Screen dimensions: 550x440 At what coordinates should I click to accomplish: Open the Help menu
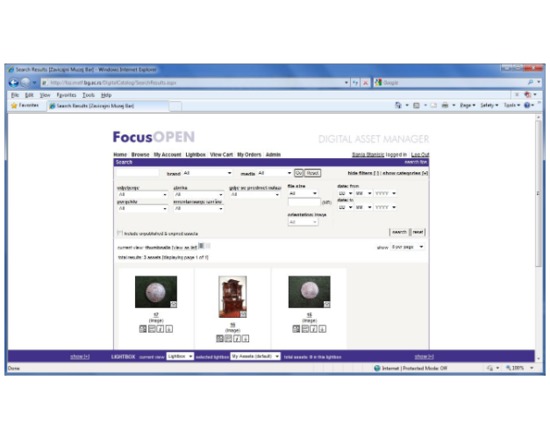coord(106,95)
